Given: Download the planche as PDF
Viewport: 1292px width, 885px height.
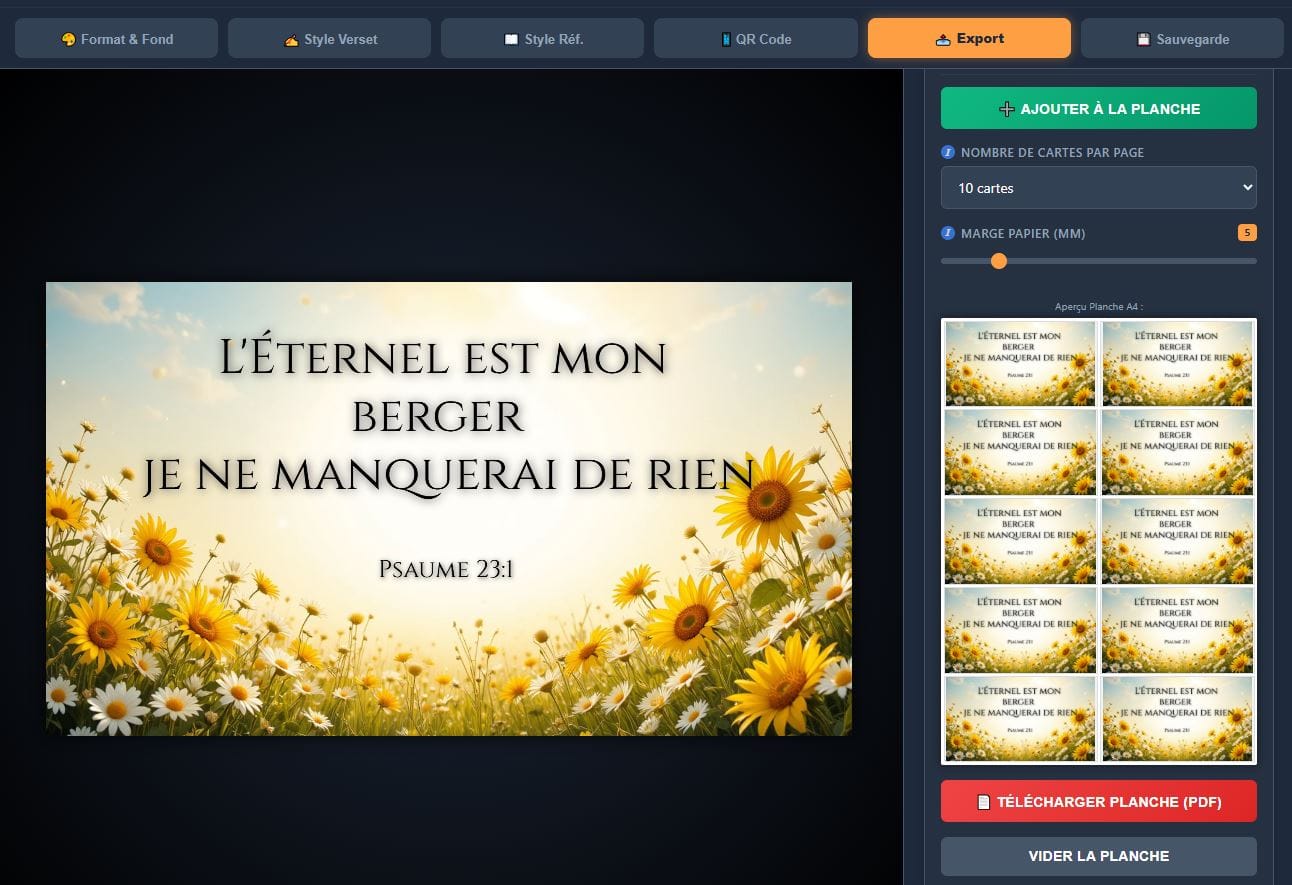Looking at the screenshot, I should pyautogui.click(x=1098, y=801).
